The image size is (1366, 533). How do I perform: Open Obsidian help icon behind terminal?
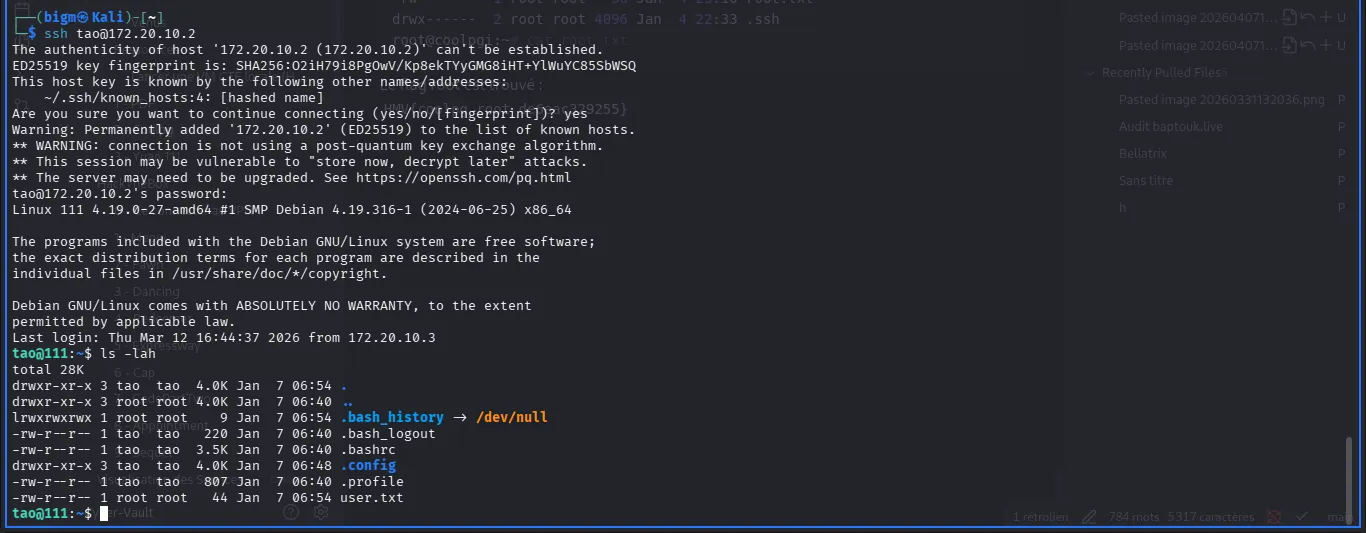coord(291,512)
